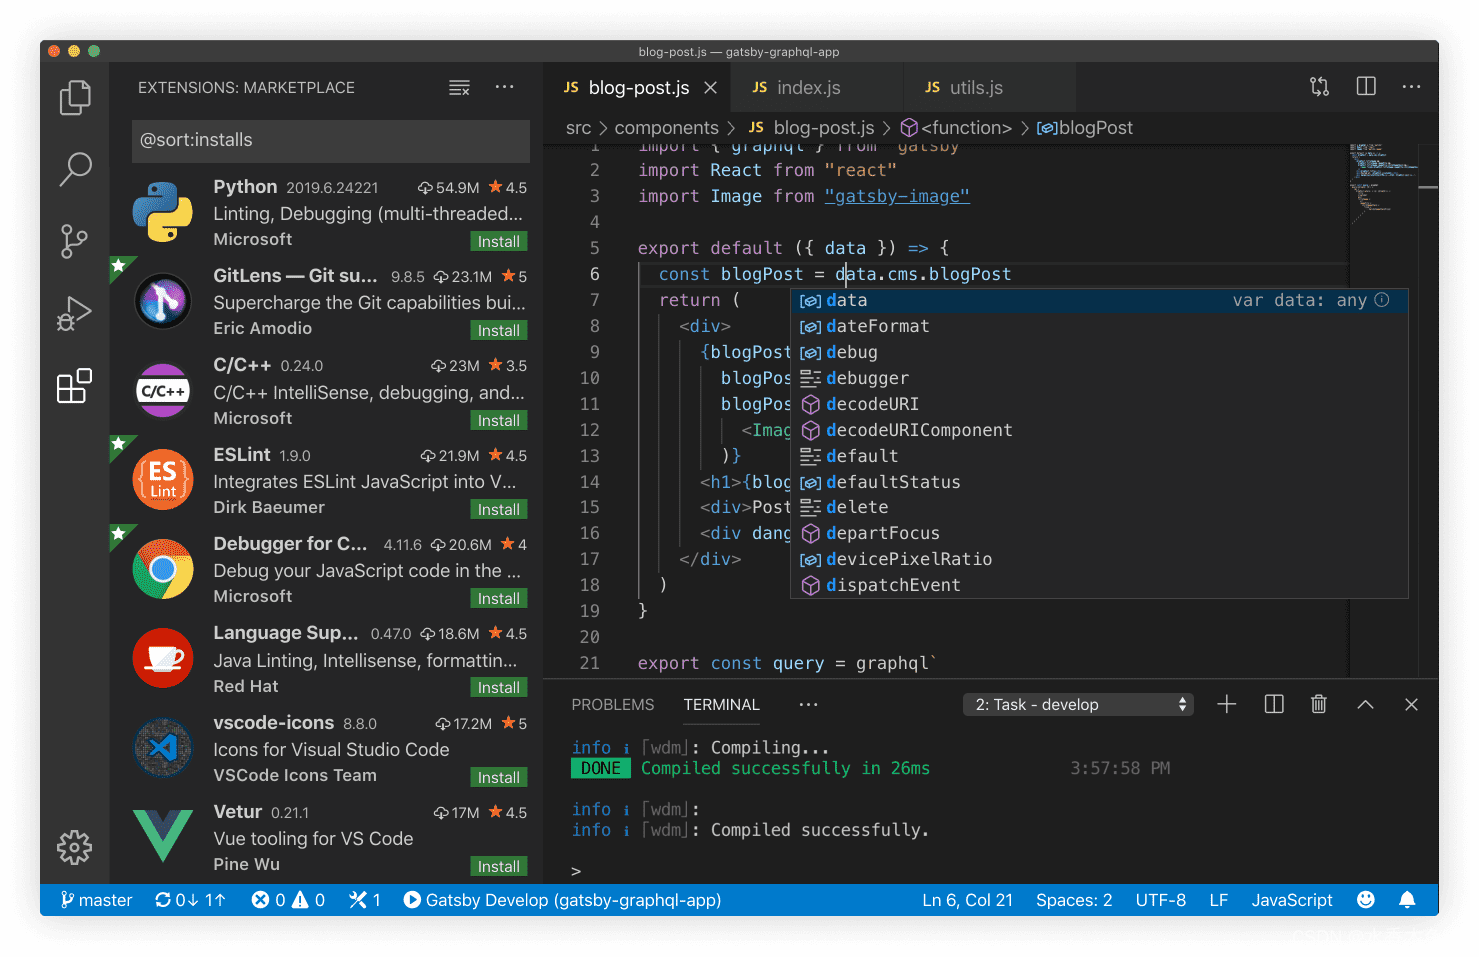1479x957 pixels.
Task: Install the Vetur extension
Action: click(498, 866)
